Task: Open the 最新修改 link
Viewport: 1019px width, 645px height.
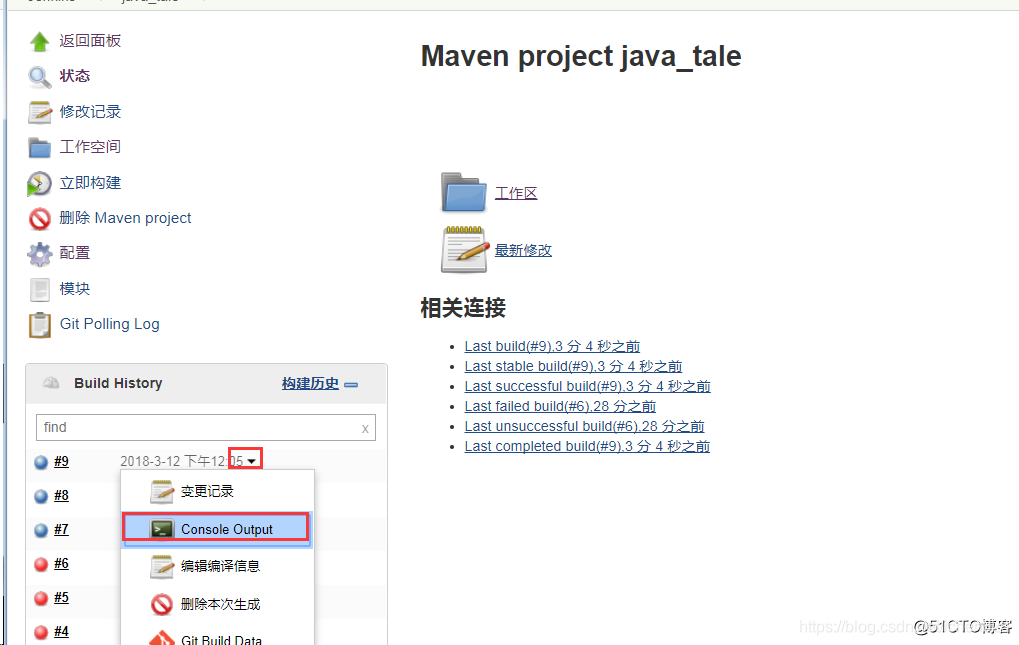Action: [x=523, y=250]
